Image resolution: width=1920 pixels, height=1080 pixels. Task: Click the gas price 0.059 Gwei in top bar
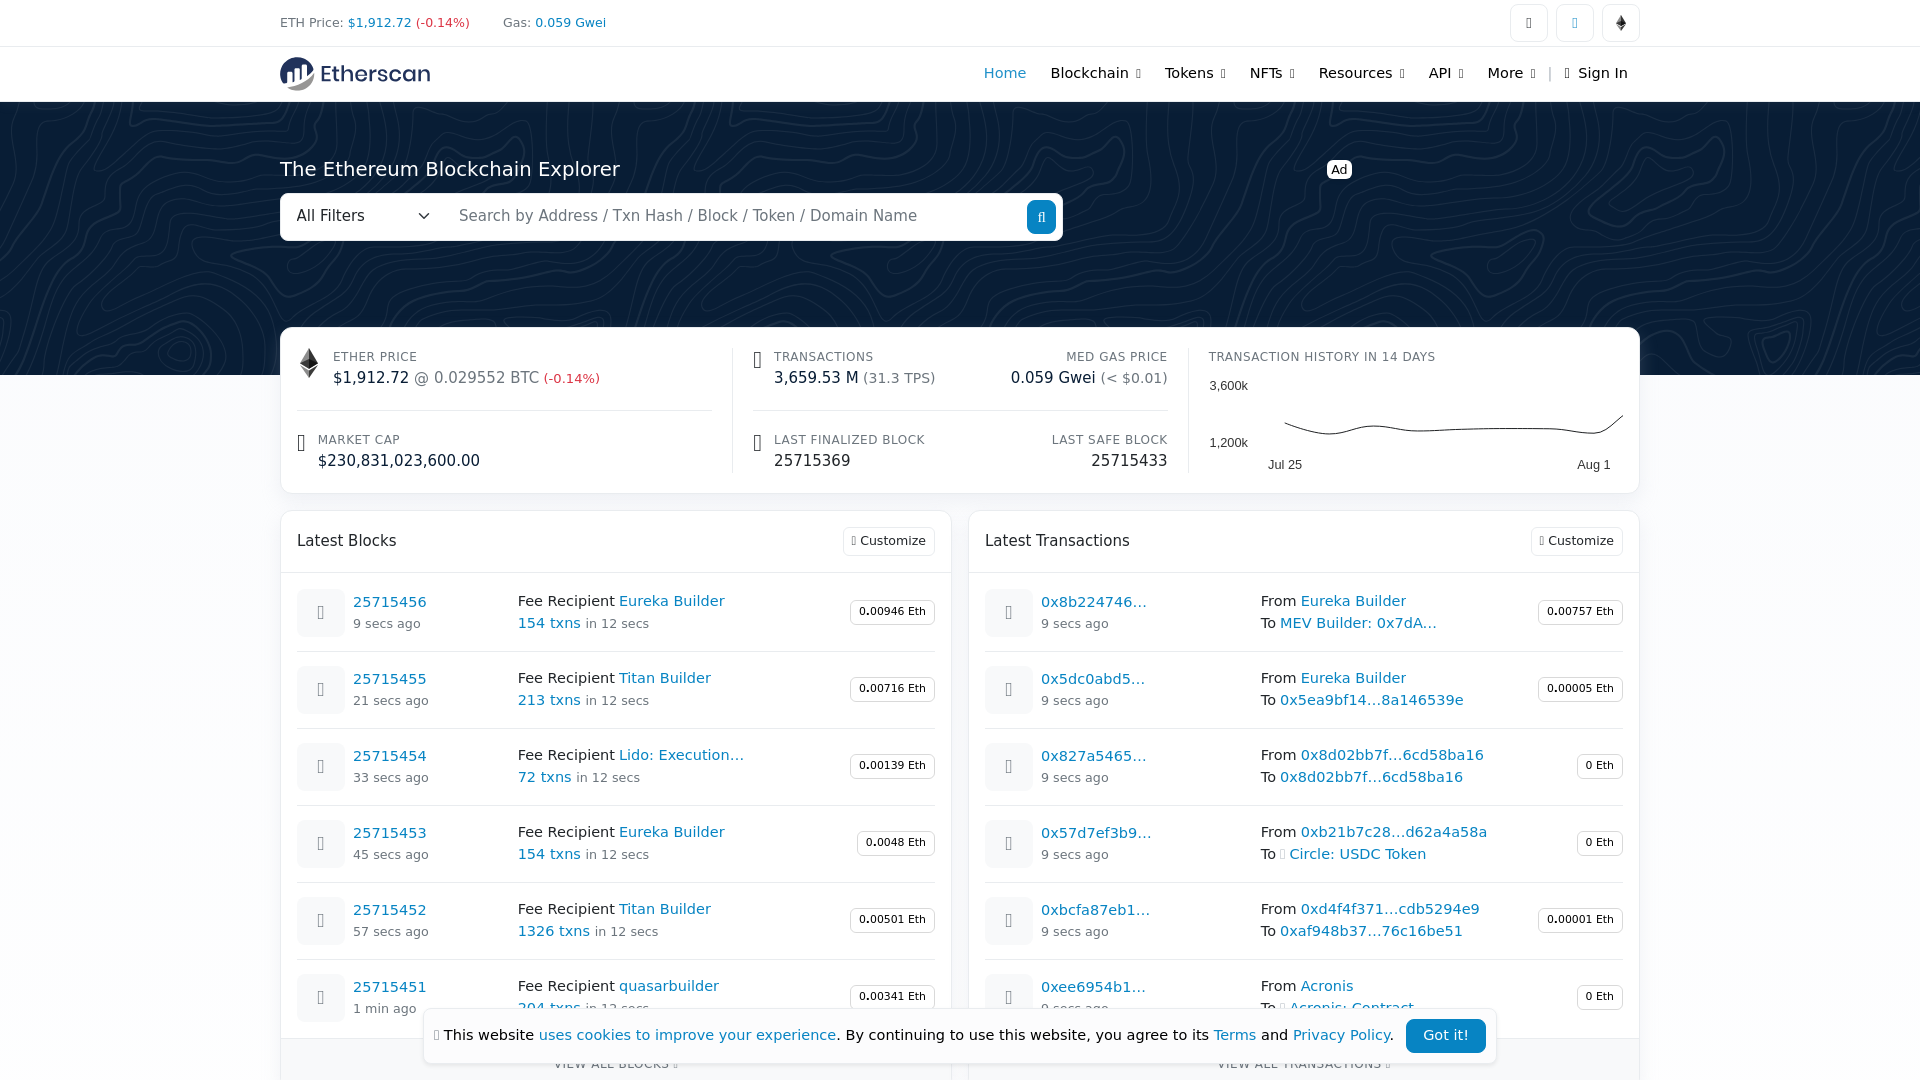(570, 23)
